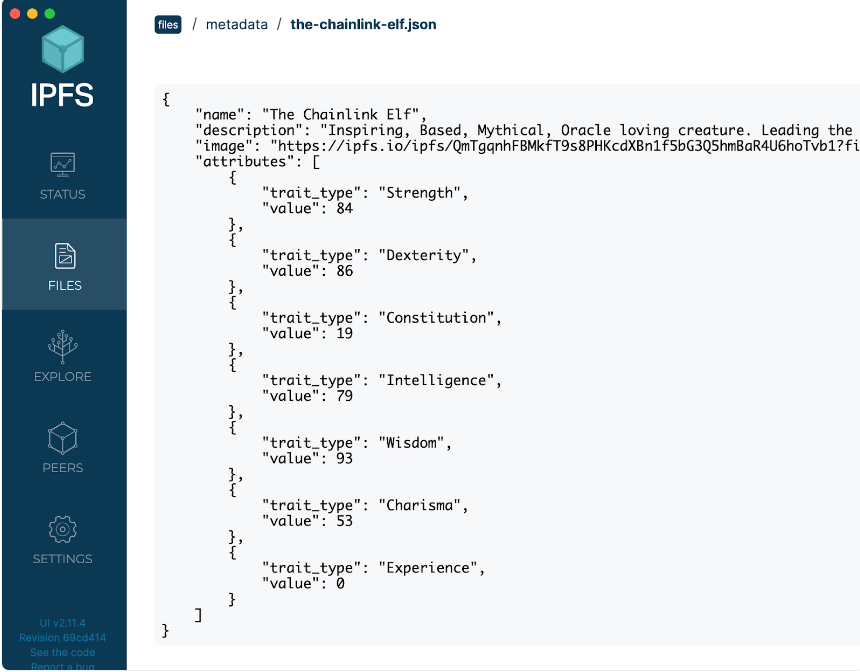Click the value 0 line
Viewport: 860px width, 672px height.
[303, 584]
